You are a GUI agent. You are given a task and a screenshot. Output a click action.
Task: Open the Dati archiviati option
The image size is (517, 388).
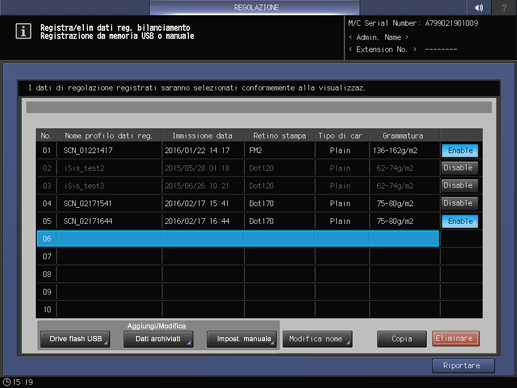[158, 339]
